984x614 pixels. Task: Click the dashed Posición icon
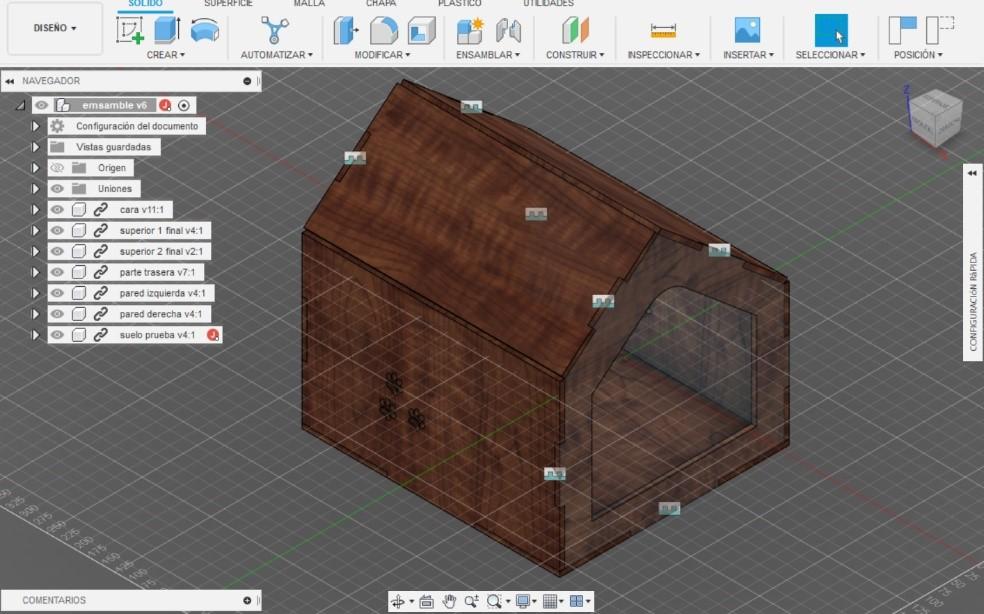click(940, 30)
